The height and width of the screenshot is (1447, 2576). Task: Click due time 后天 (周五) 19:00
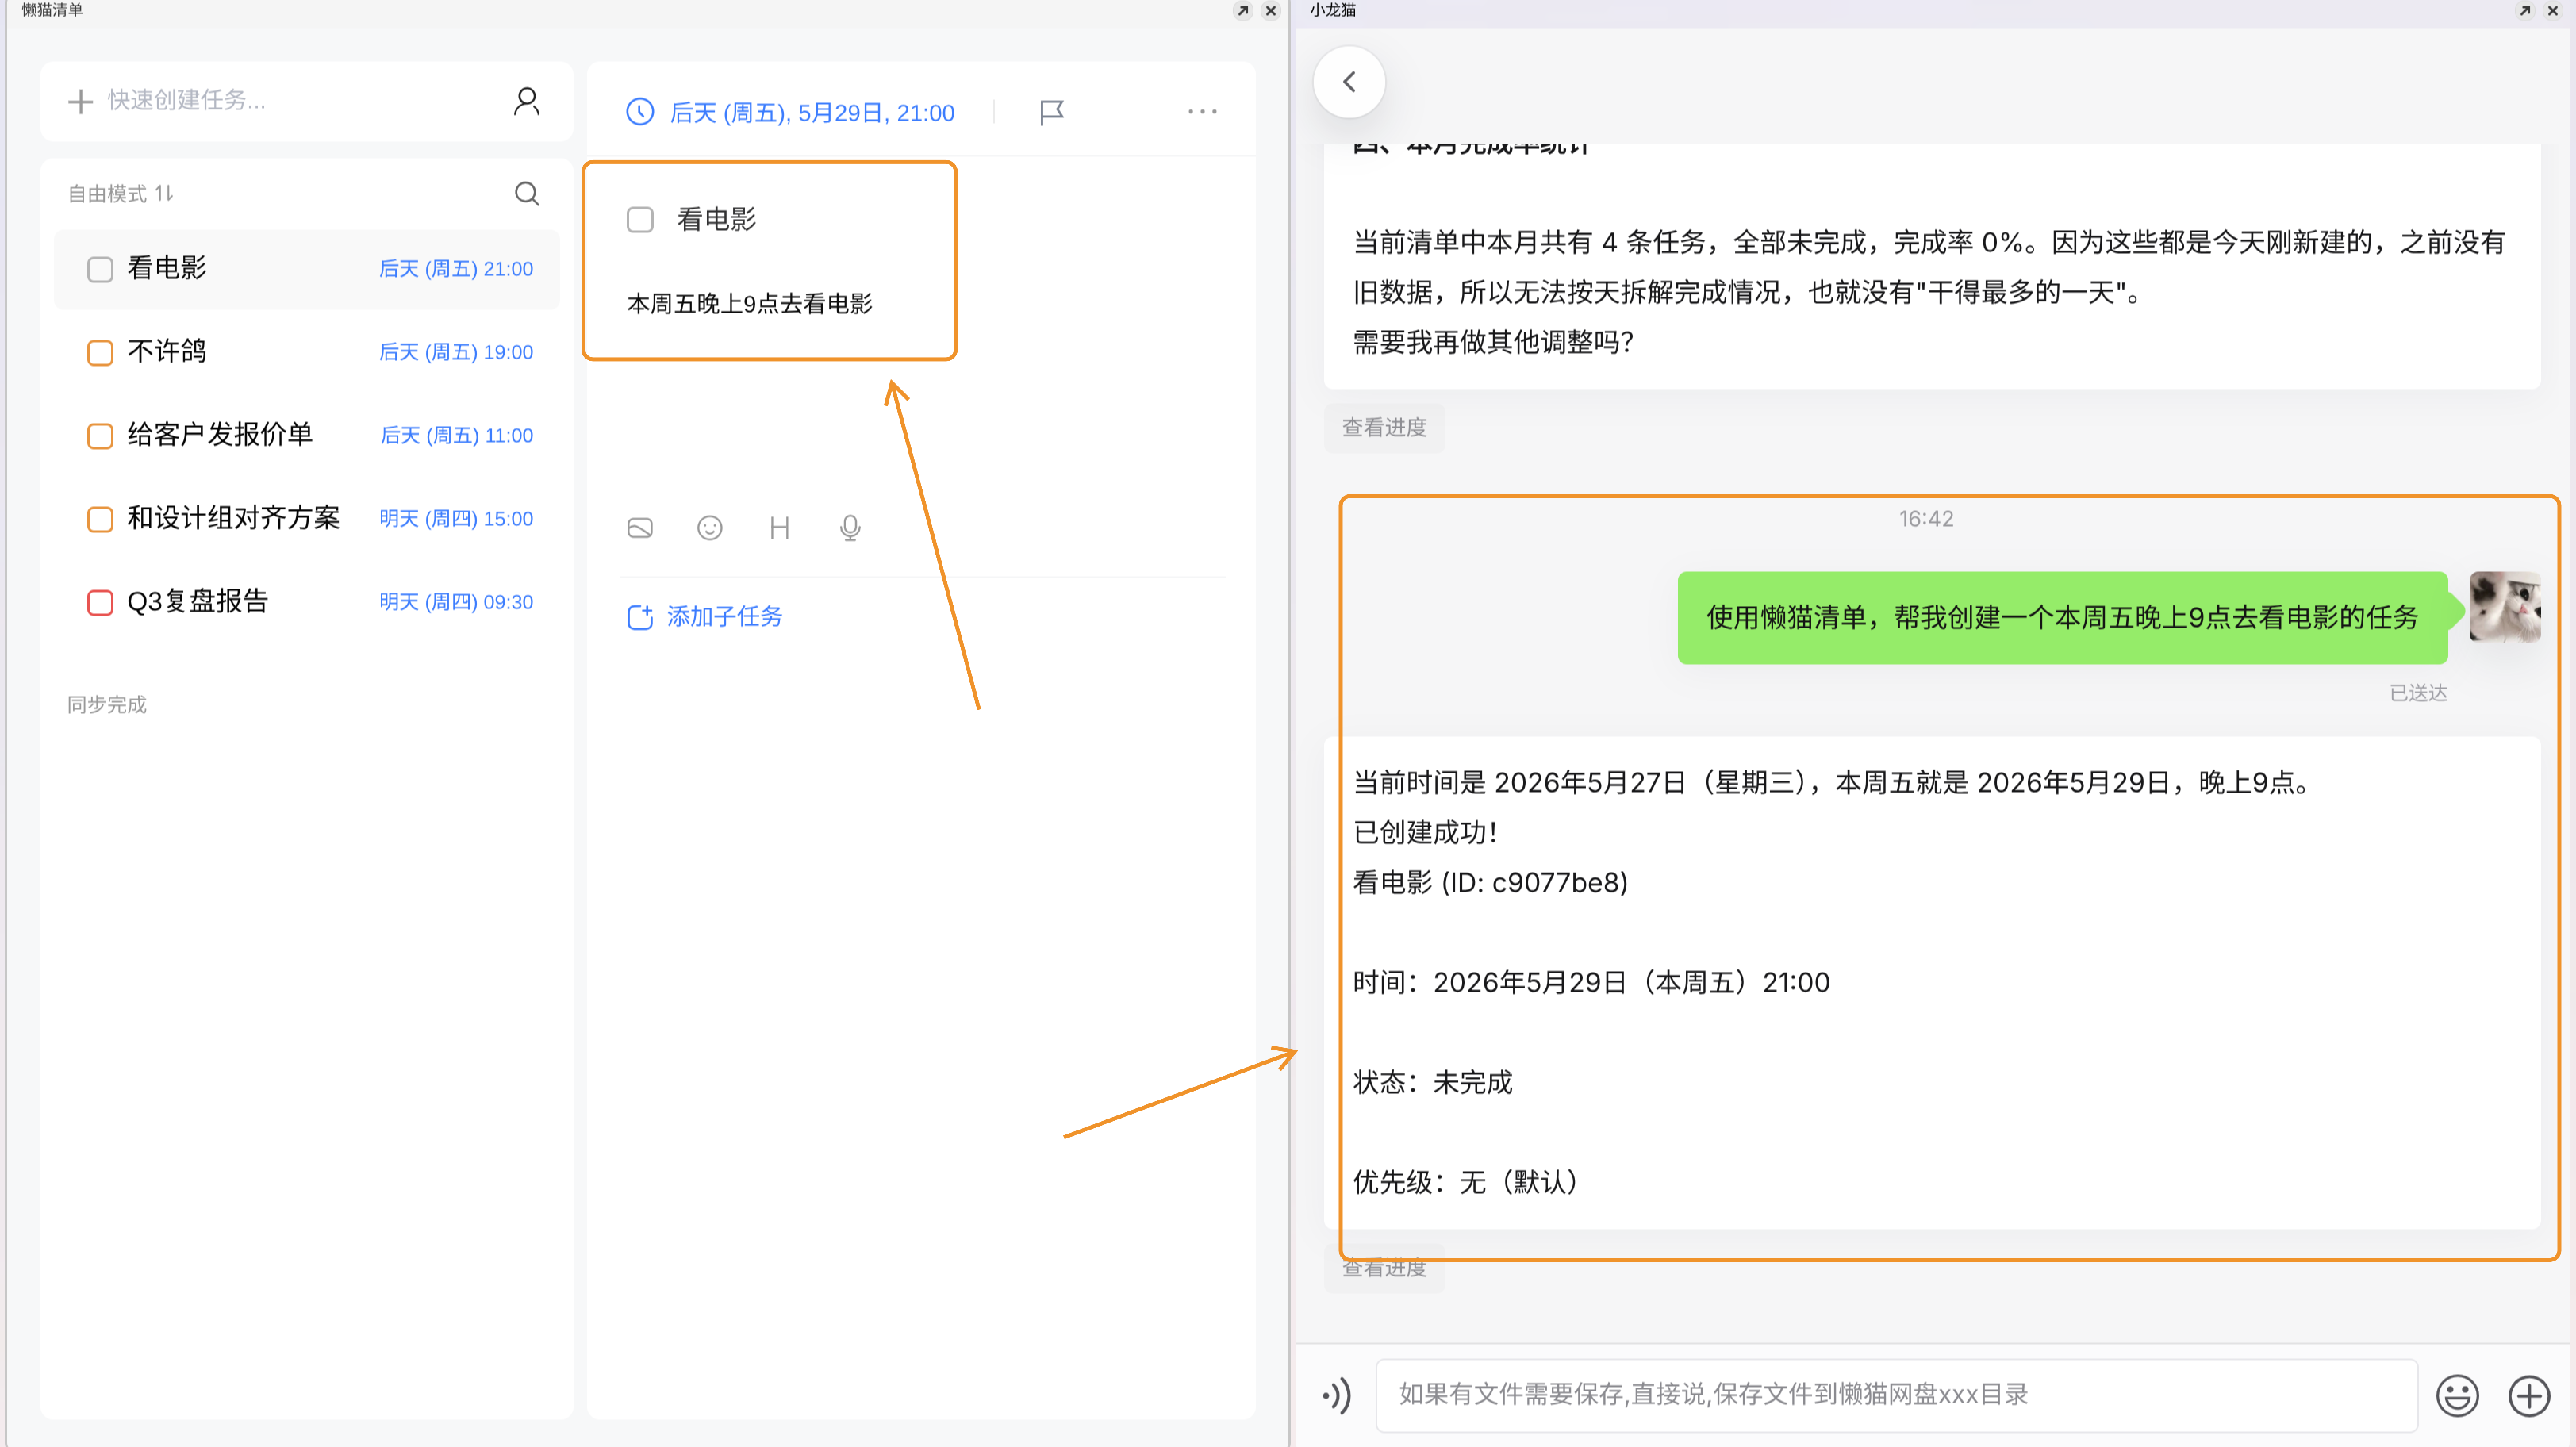pos(456,352)
